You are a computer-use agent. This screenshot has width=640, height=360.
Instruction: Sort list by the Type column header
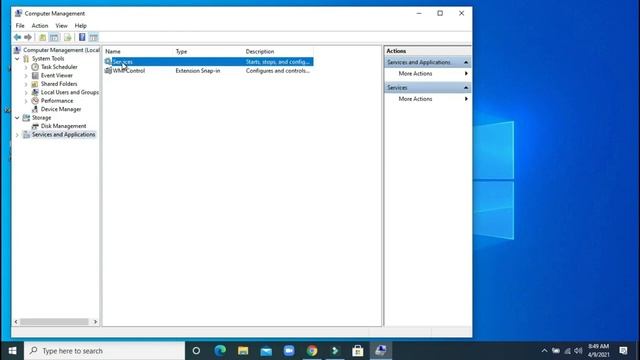click(x=208, y=51)
